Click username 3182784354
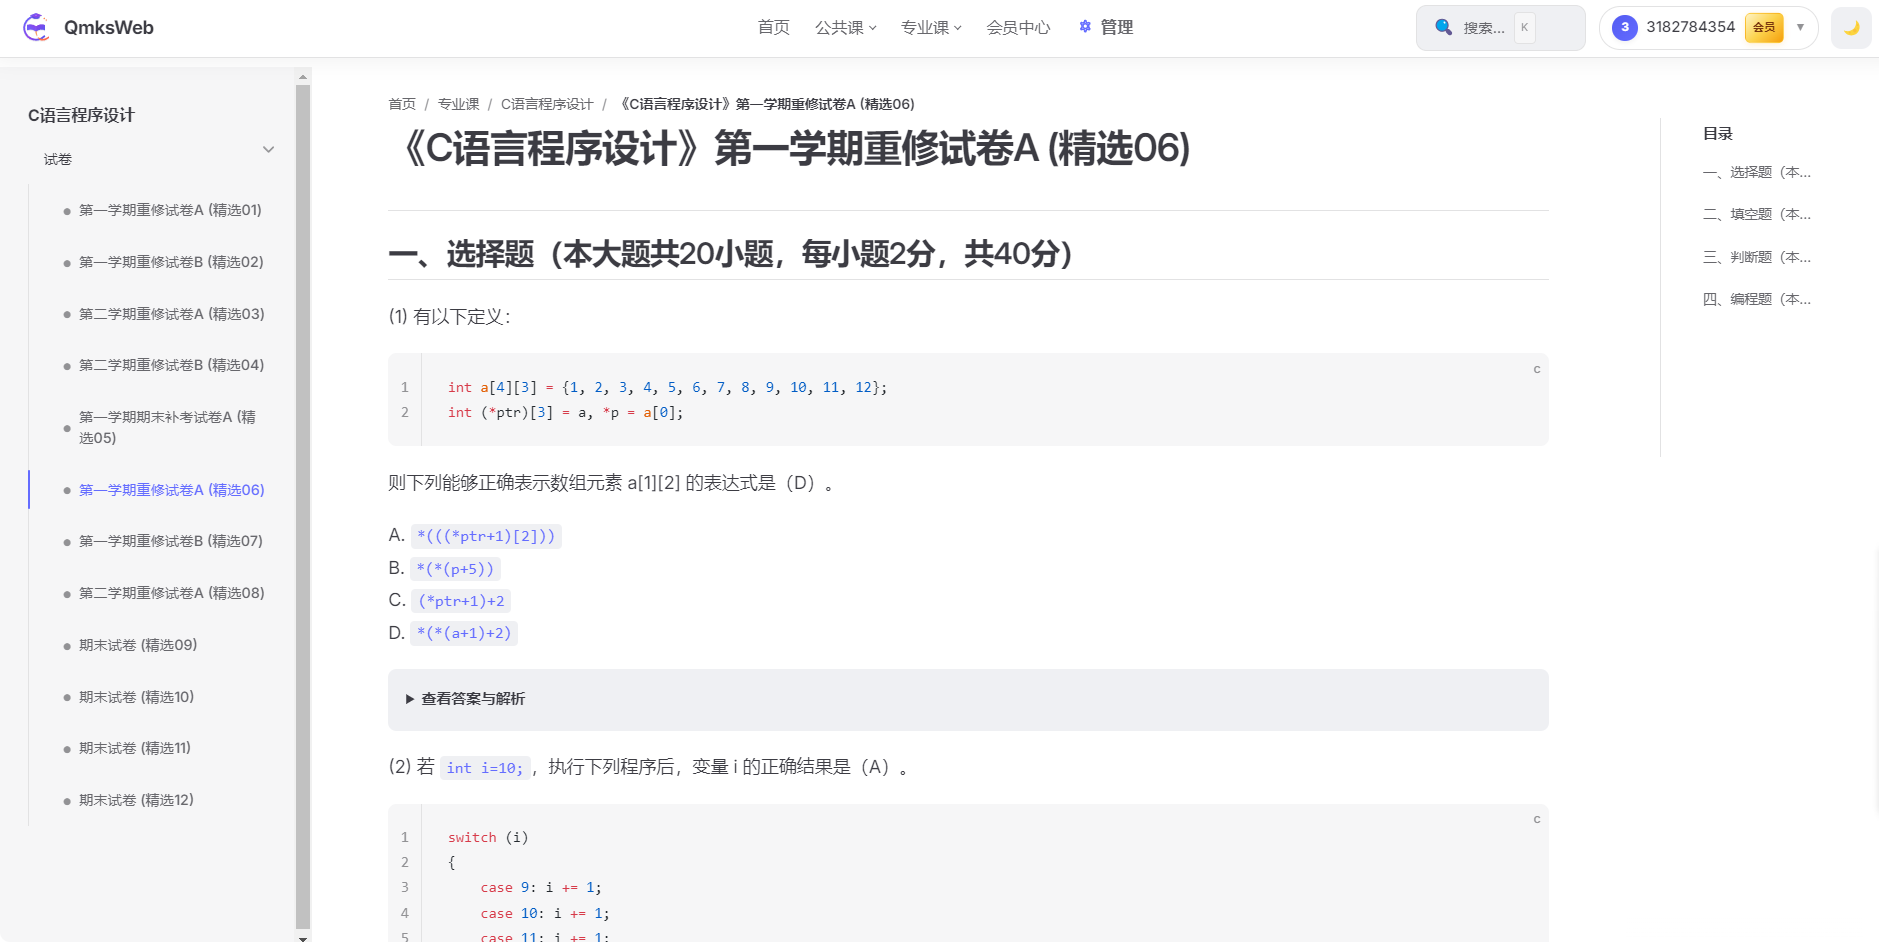Viewport: 1879px width, 942px height. click(1691, 27)
